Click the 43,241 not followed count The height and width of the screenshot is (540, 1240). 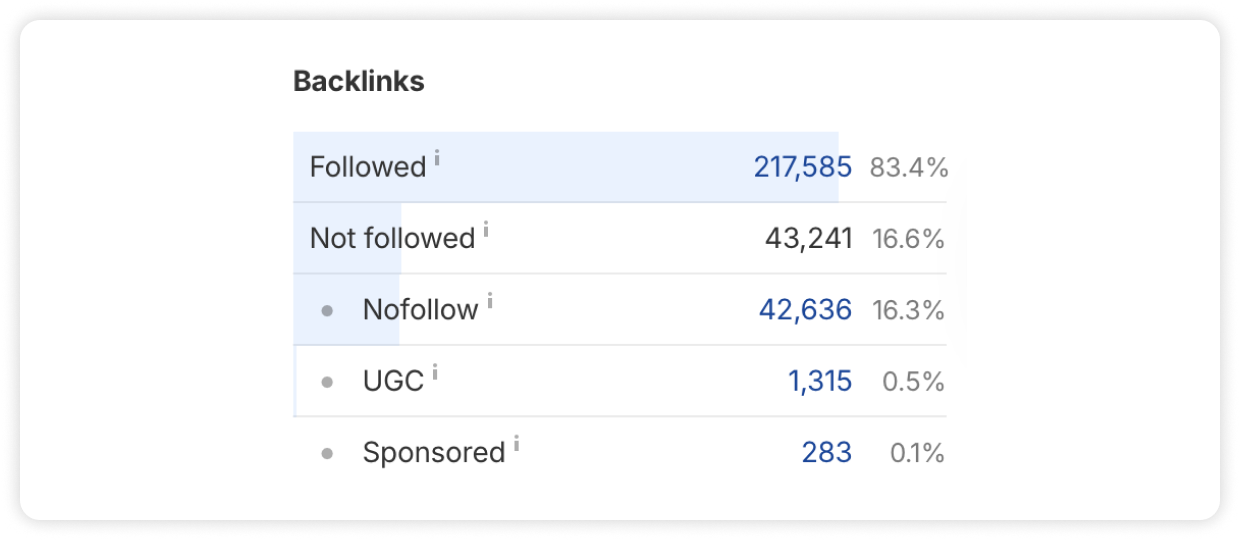point(808,238)
